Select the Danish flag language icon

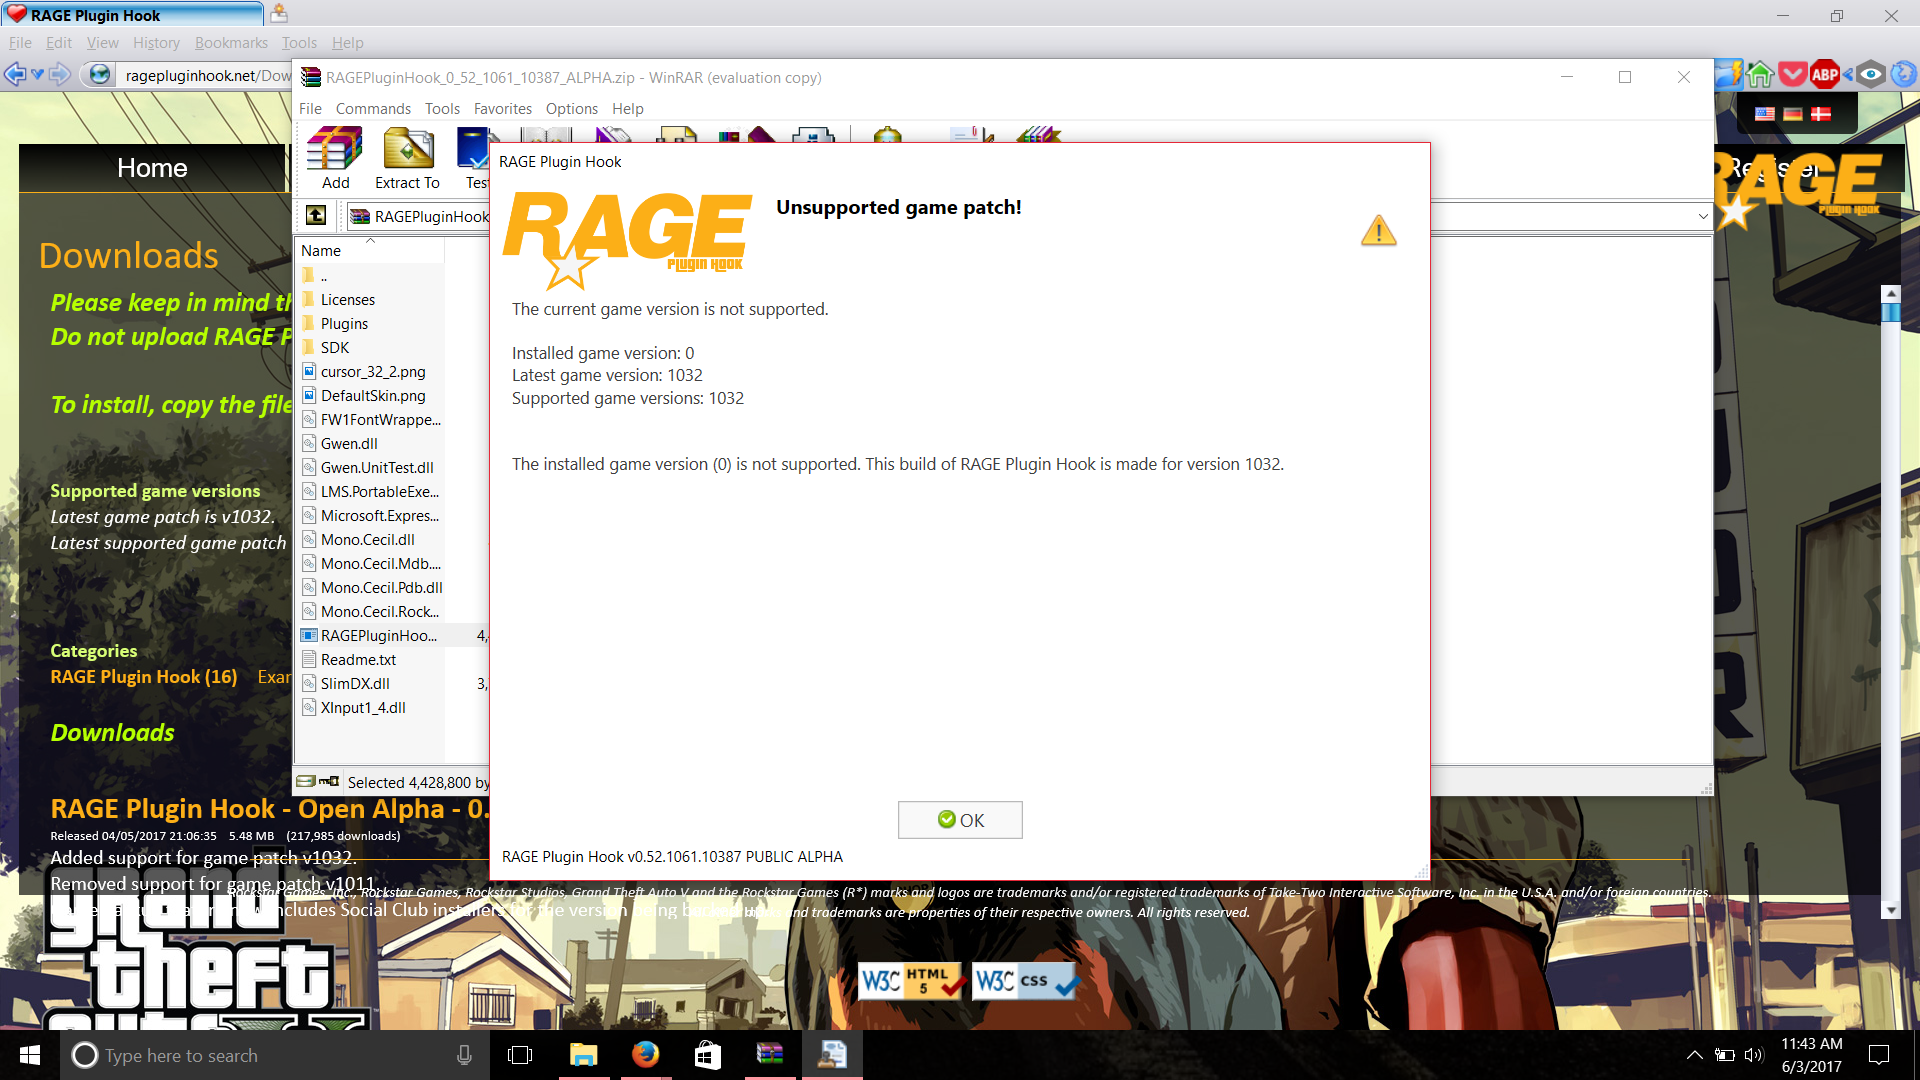click(1821, 114)
